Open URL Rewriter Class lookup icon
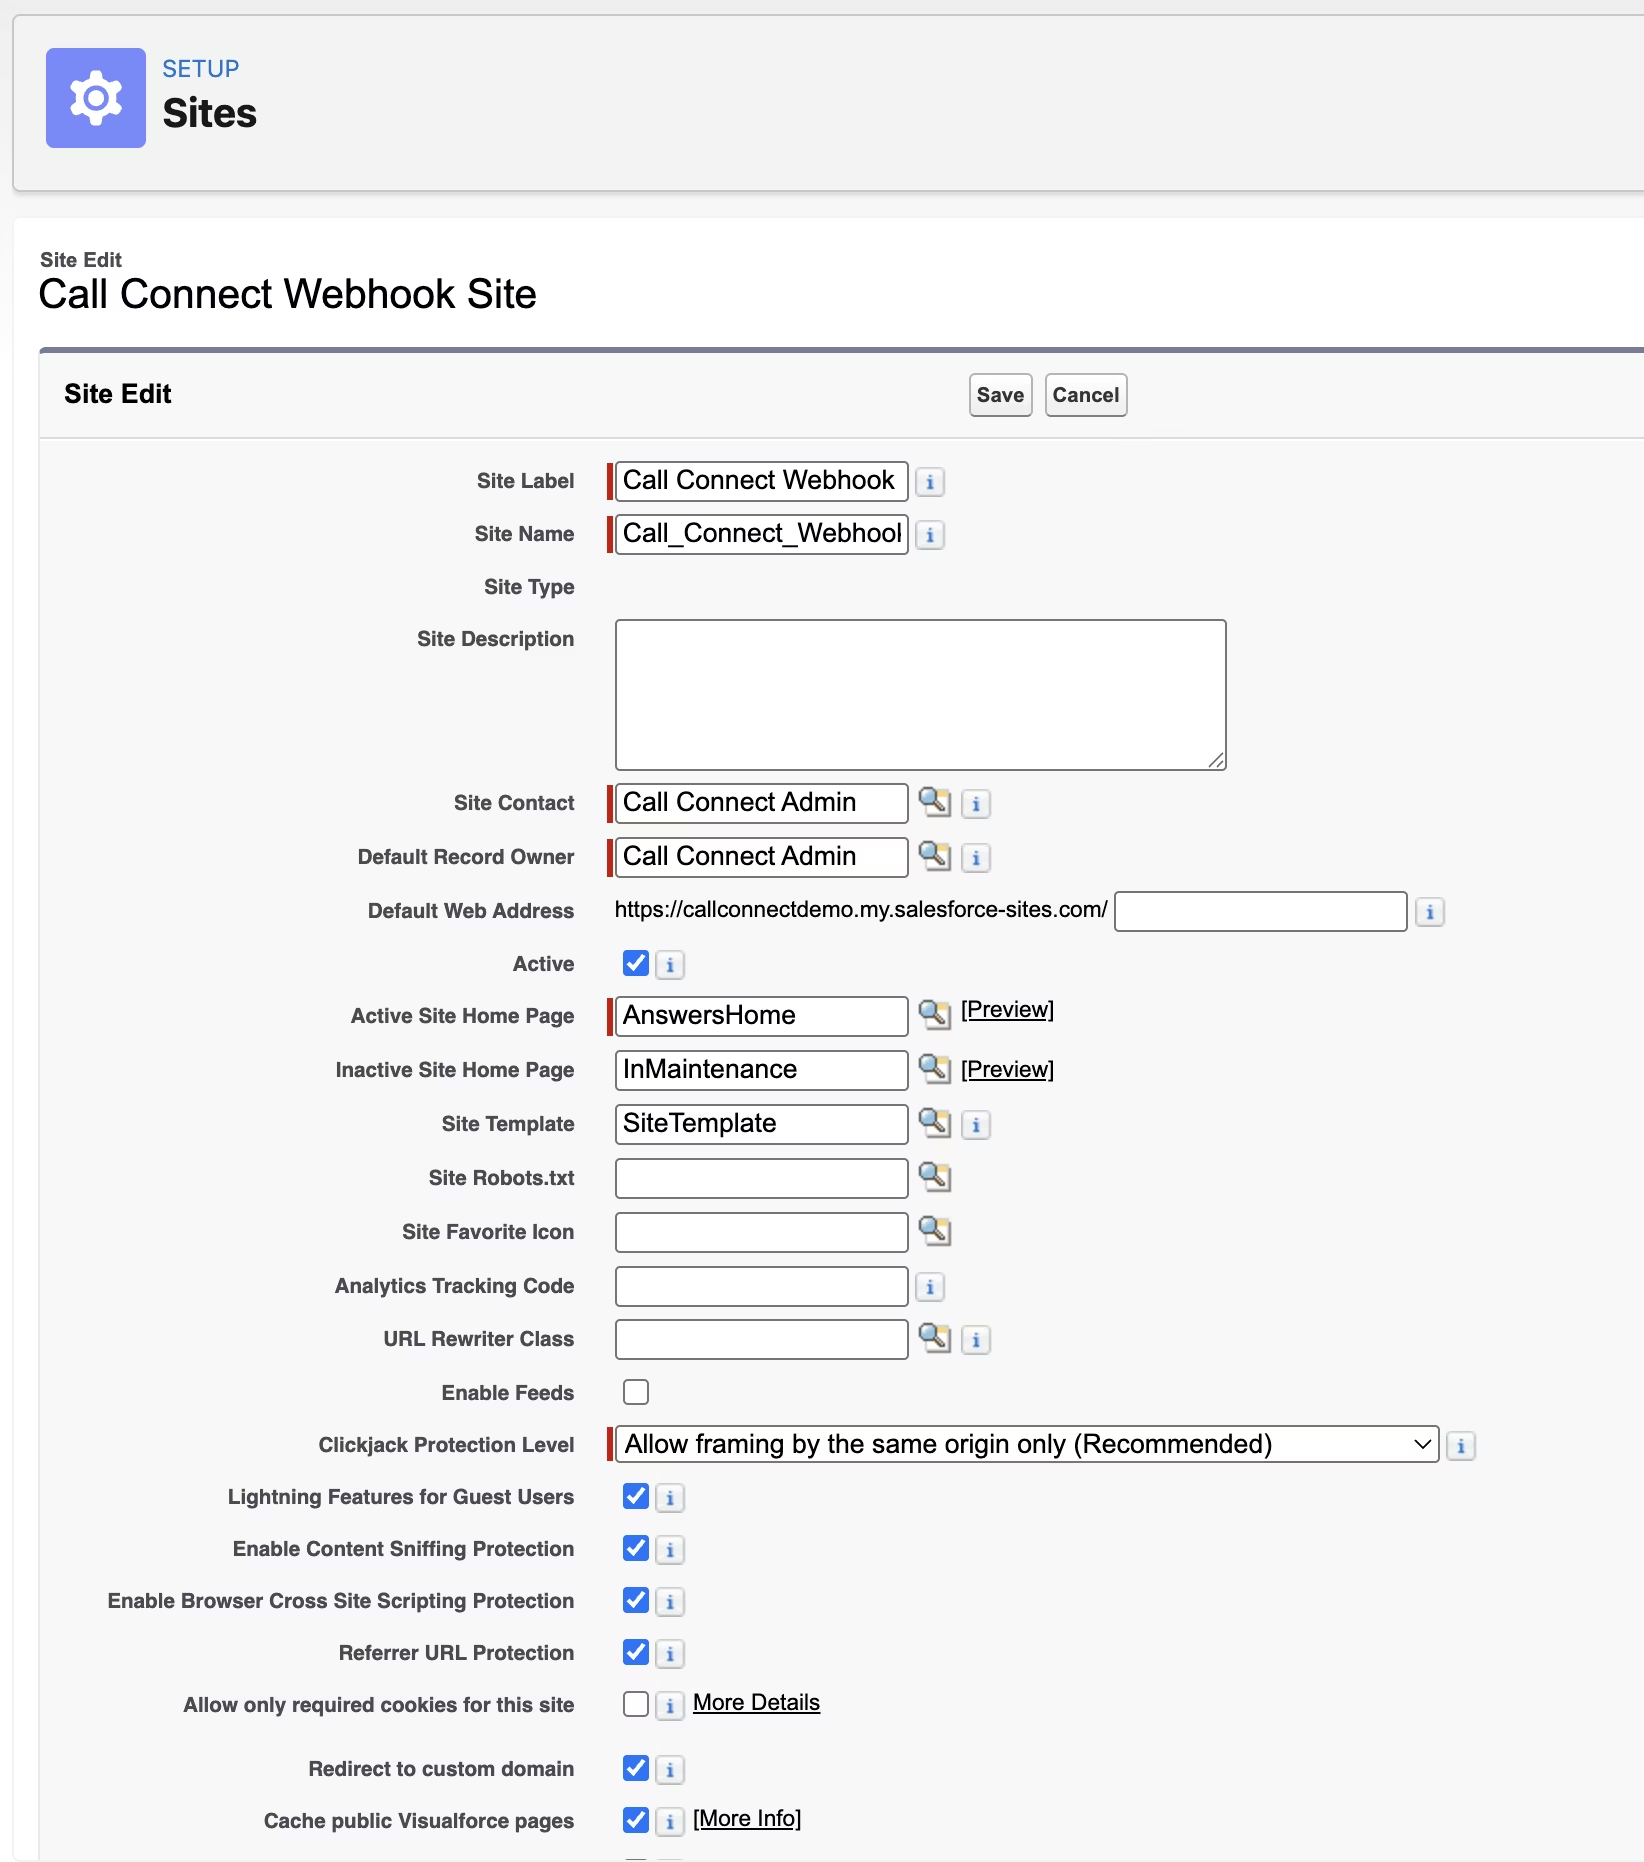Image resolution: width=1644 pixels, height=1862 pixels. pos(934,1338)
